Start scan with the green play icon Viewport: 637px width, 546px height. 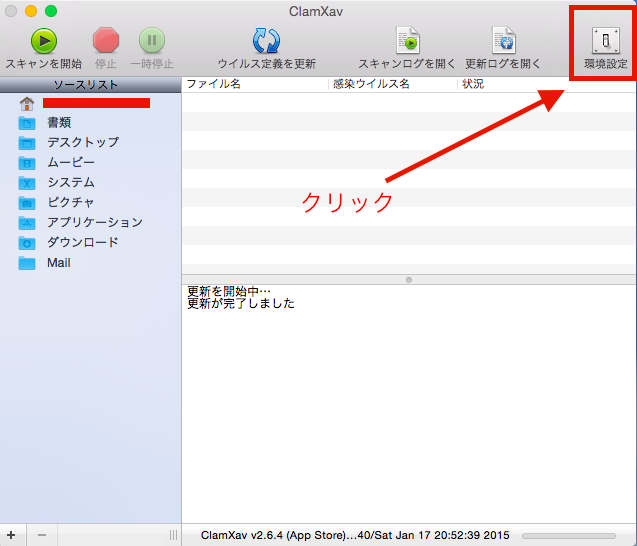43,41
